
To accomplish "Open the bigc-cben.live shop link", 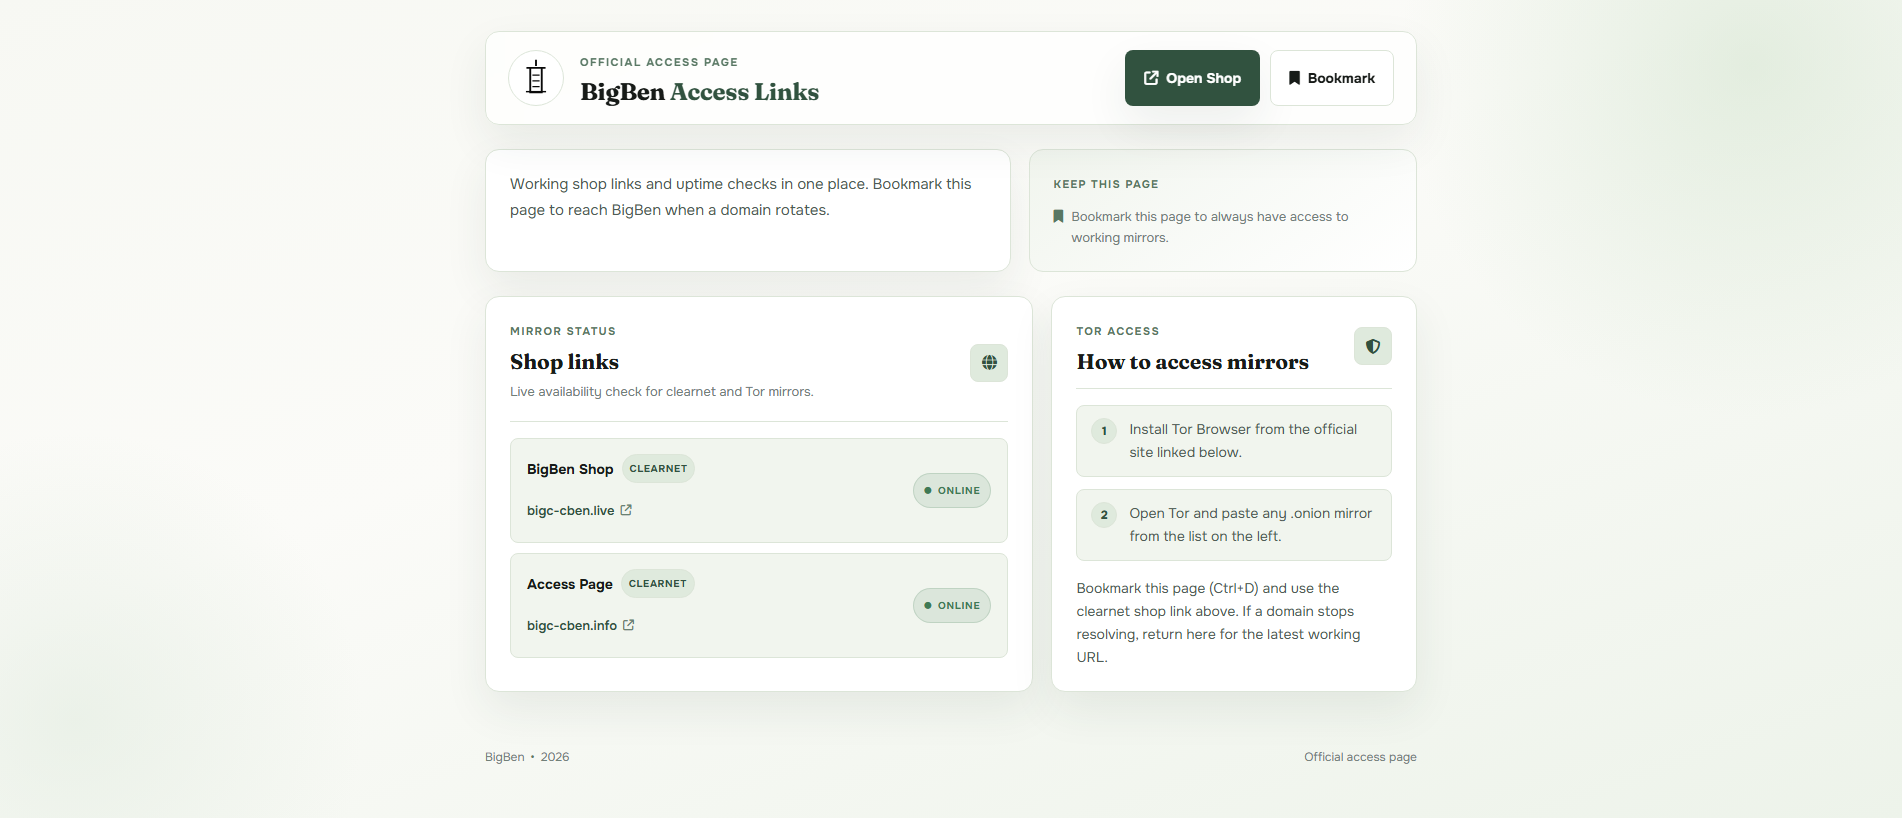I will coord(579,510).
